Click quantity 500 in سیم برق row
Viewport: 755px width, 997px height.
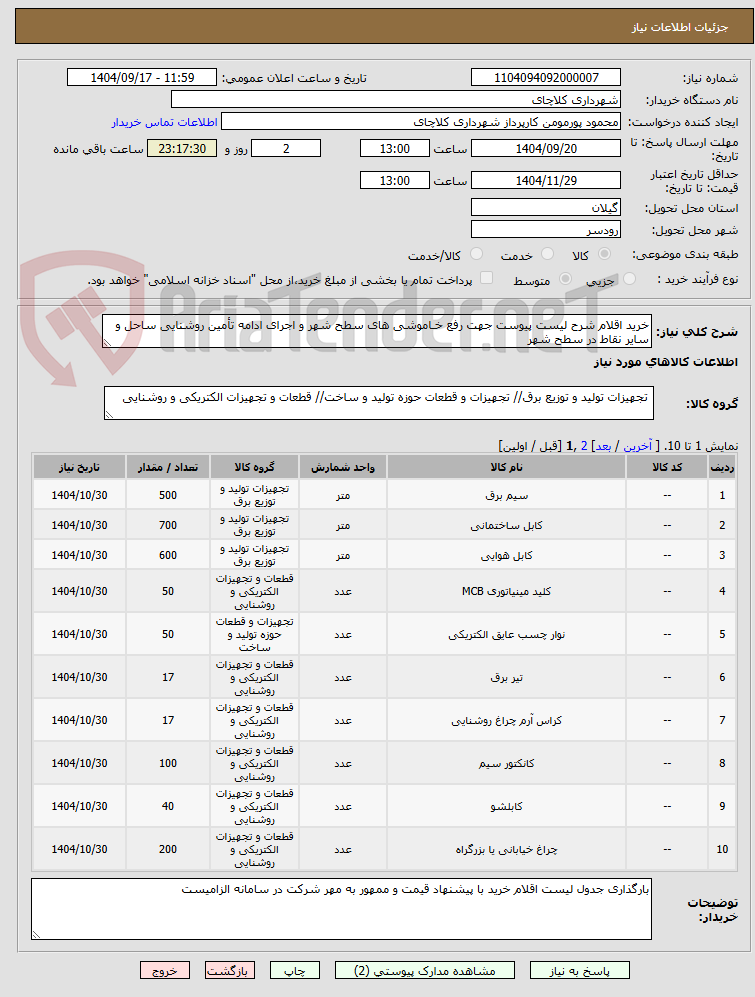click(168, 495)
